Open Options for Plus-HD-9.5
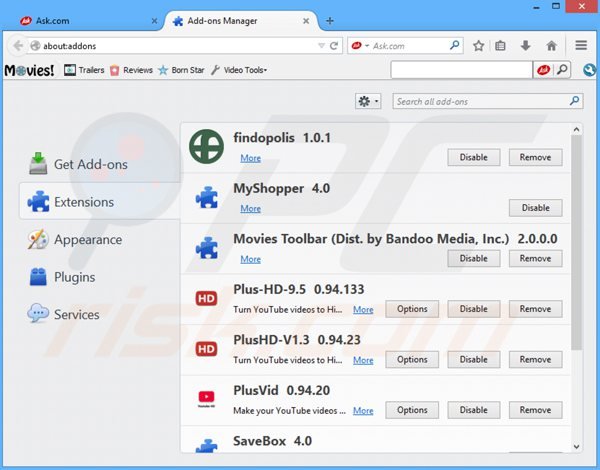Image resolution: width=600 pixels, height=470 pixels. 412,309
